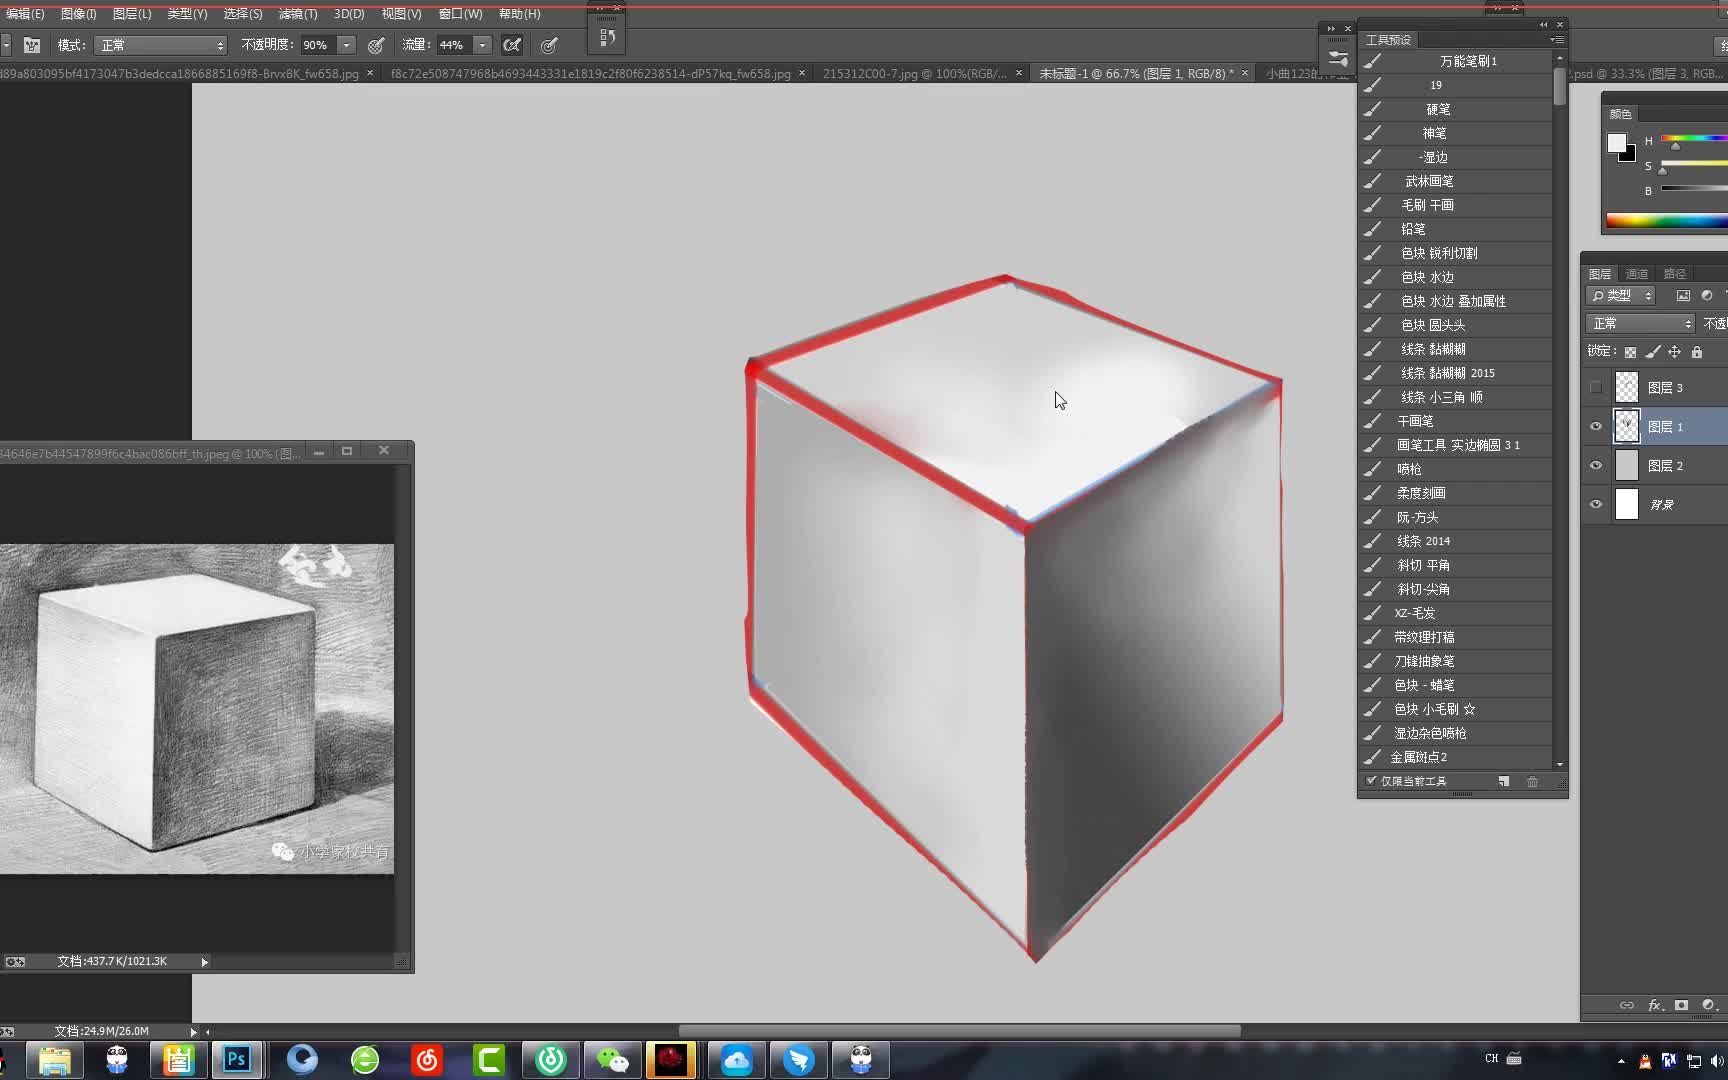
Task: Filter layers by adjustment layer icon
Action: point(1707,296)
